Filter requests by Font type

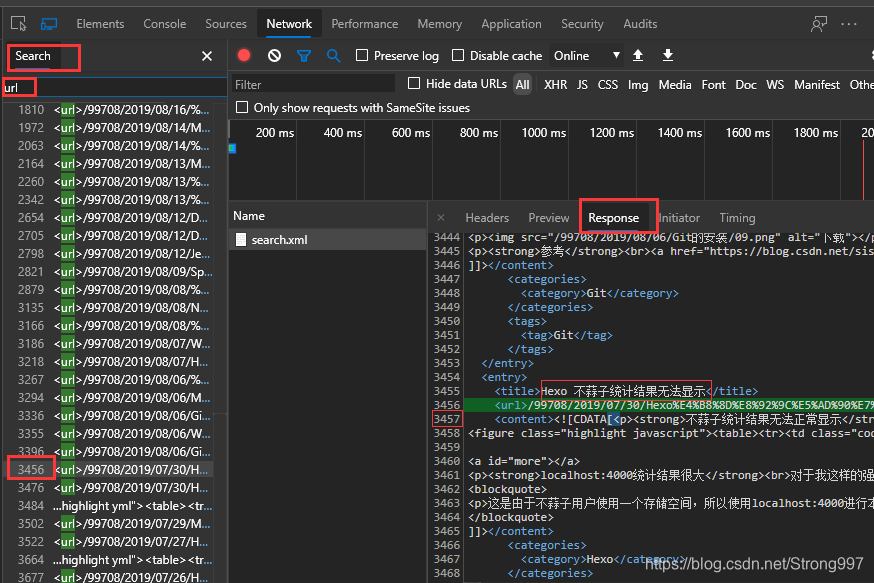(x=713, y=85)
